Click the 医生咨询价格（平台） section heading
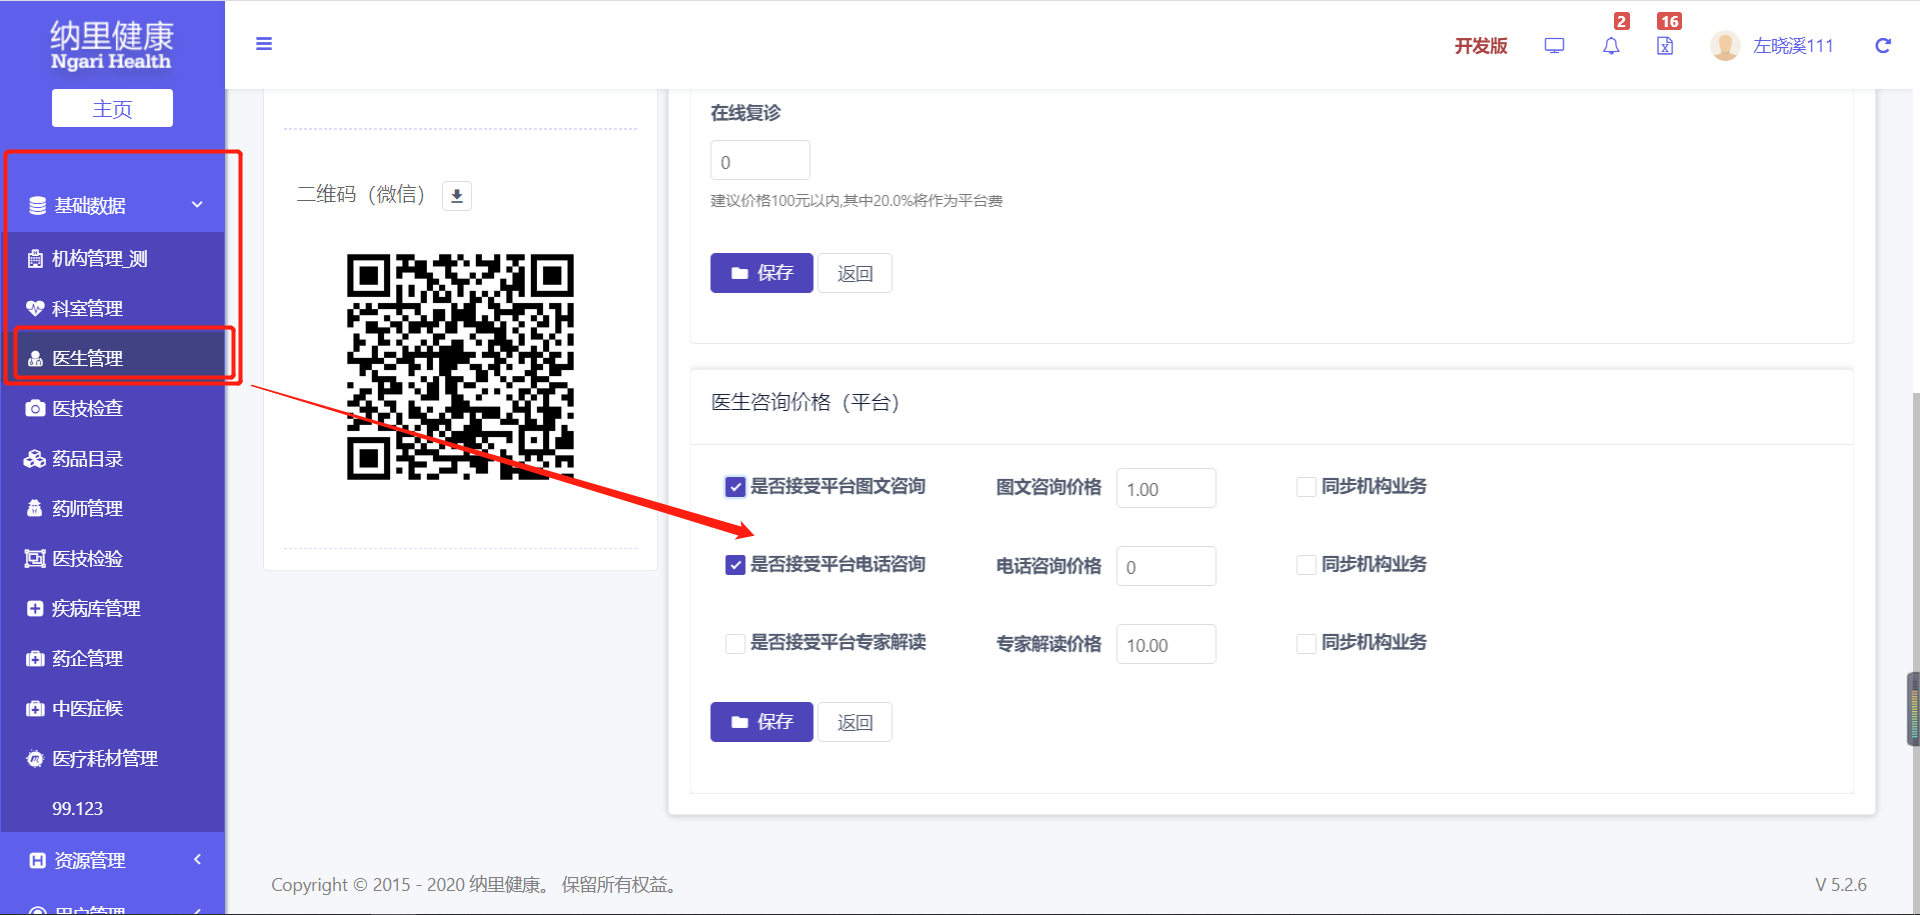This screenshot has height=915, width=1920. 805,403
